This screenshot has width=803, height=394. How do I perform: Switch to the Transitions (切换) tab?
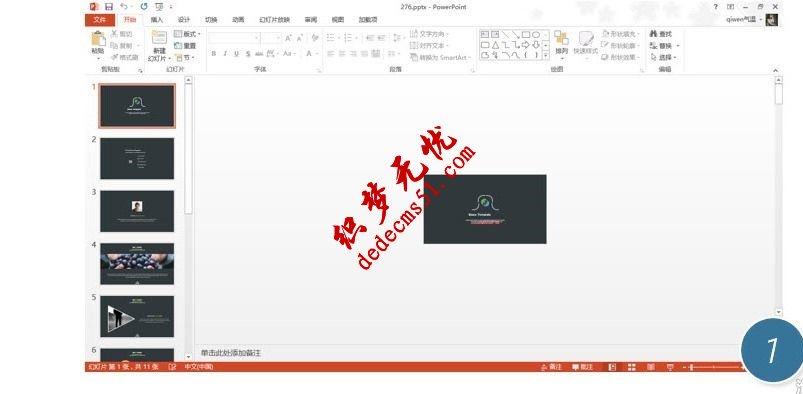point(211,19)
